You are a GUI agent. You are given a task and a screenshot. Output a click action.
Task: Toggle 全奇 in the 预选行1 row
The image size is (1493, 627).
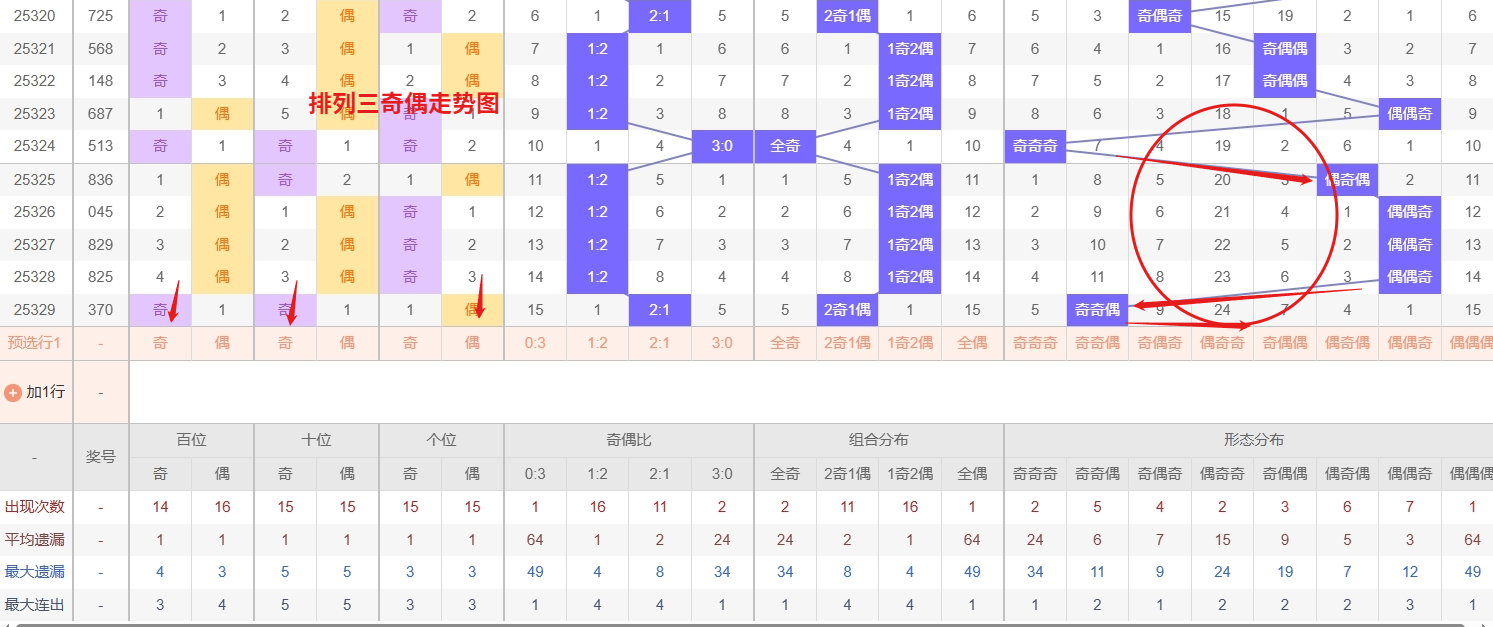click(x=785, y=343)
